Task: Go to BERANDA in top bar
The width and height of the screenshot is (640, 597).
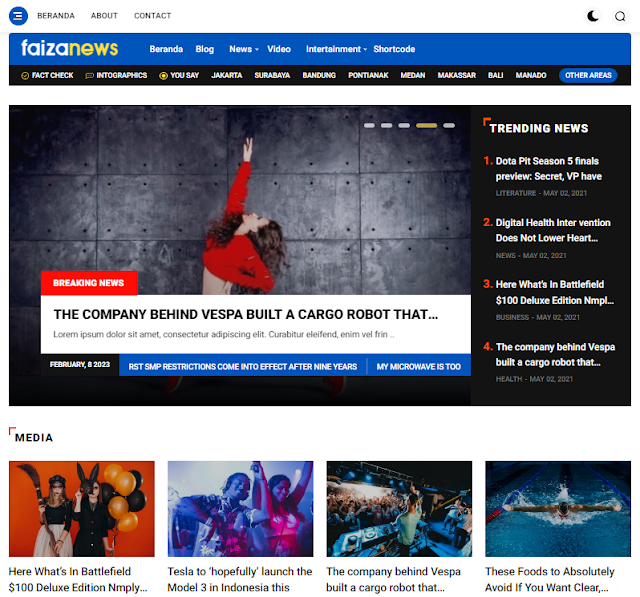Action: click(x=56, y=16)
